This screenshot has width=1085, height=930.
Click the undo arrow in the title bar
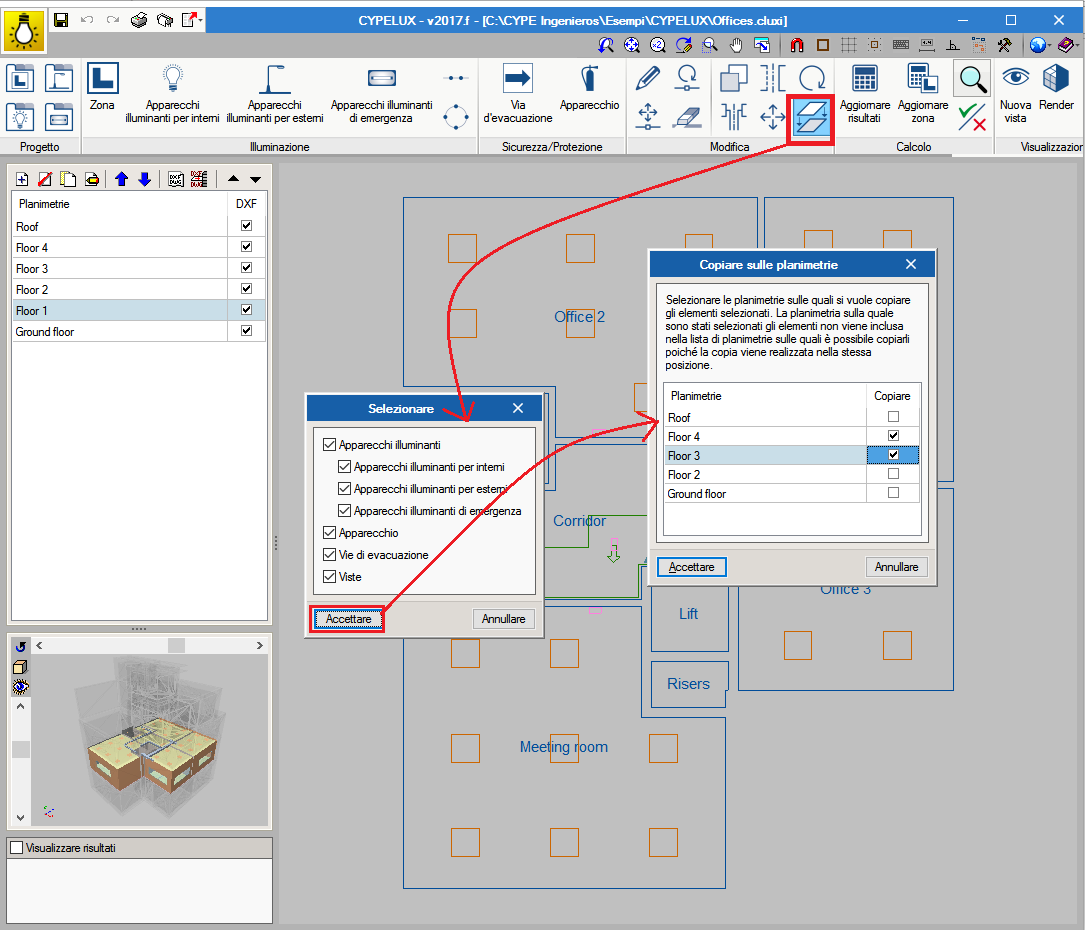(x=86, y=20)
